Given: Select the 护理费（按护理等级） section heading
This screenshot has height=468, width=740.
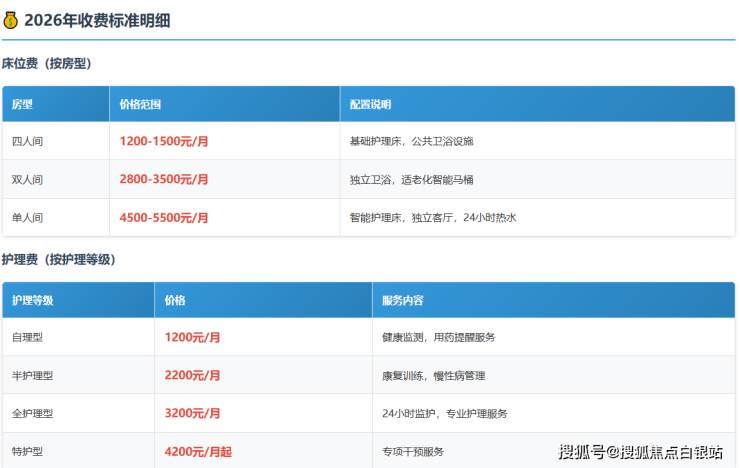Looking at the screenshot, I should (x=59, y=259).
